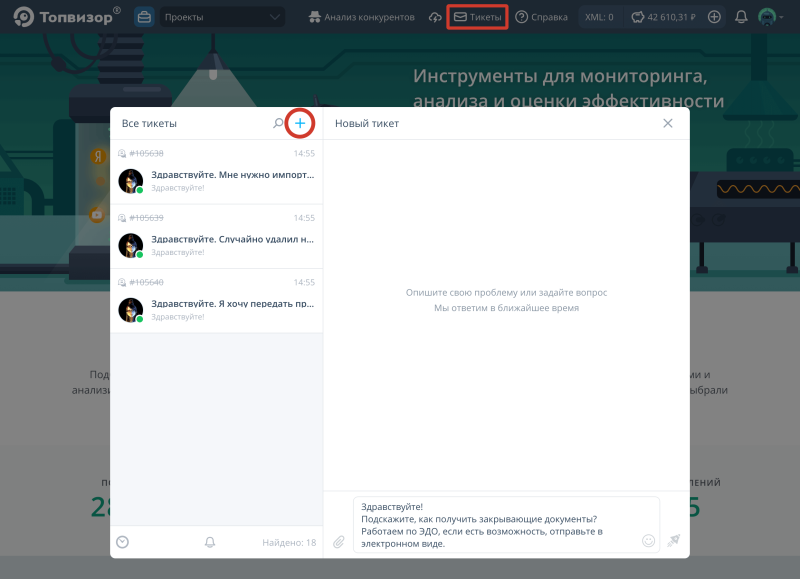Create a new ticket with plus icon
Screen dimensions: 800x579
300,123
